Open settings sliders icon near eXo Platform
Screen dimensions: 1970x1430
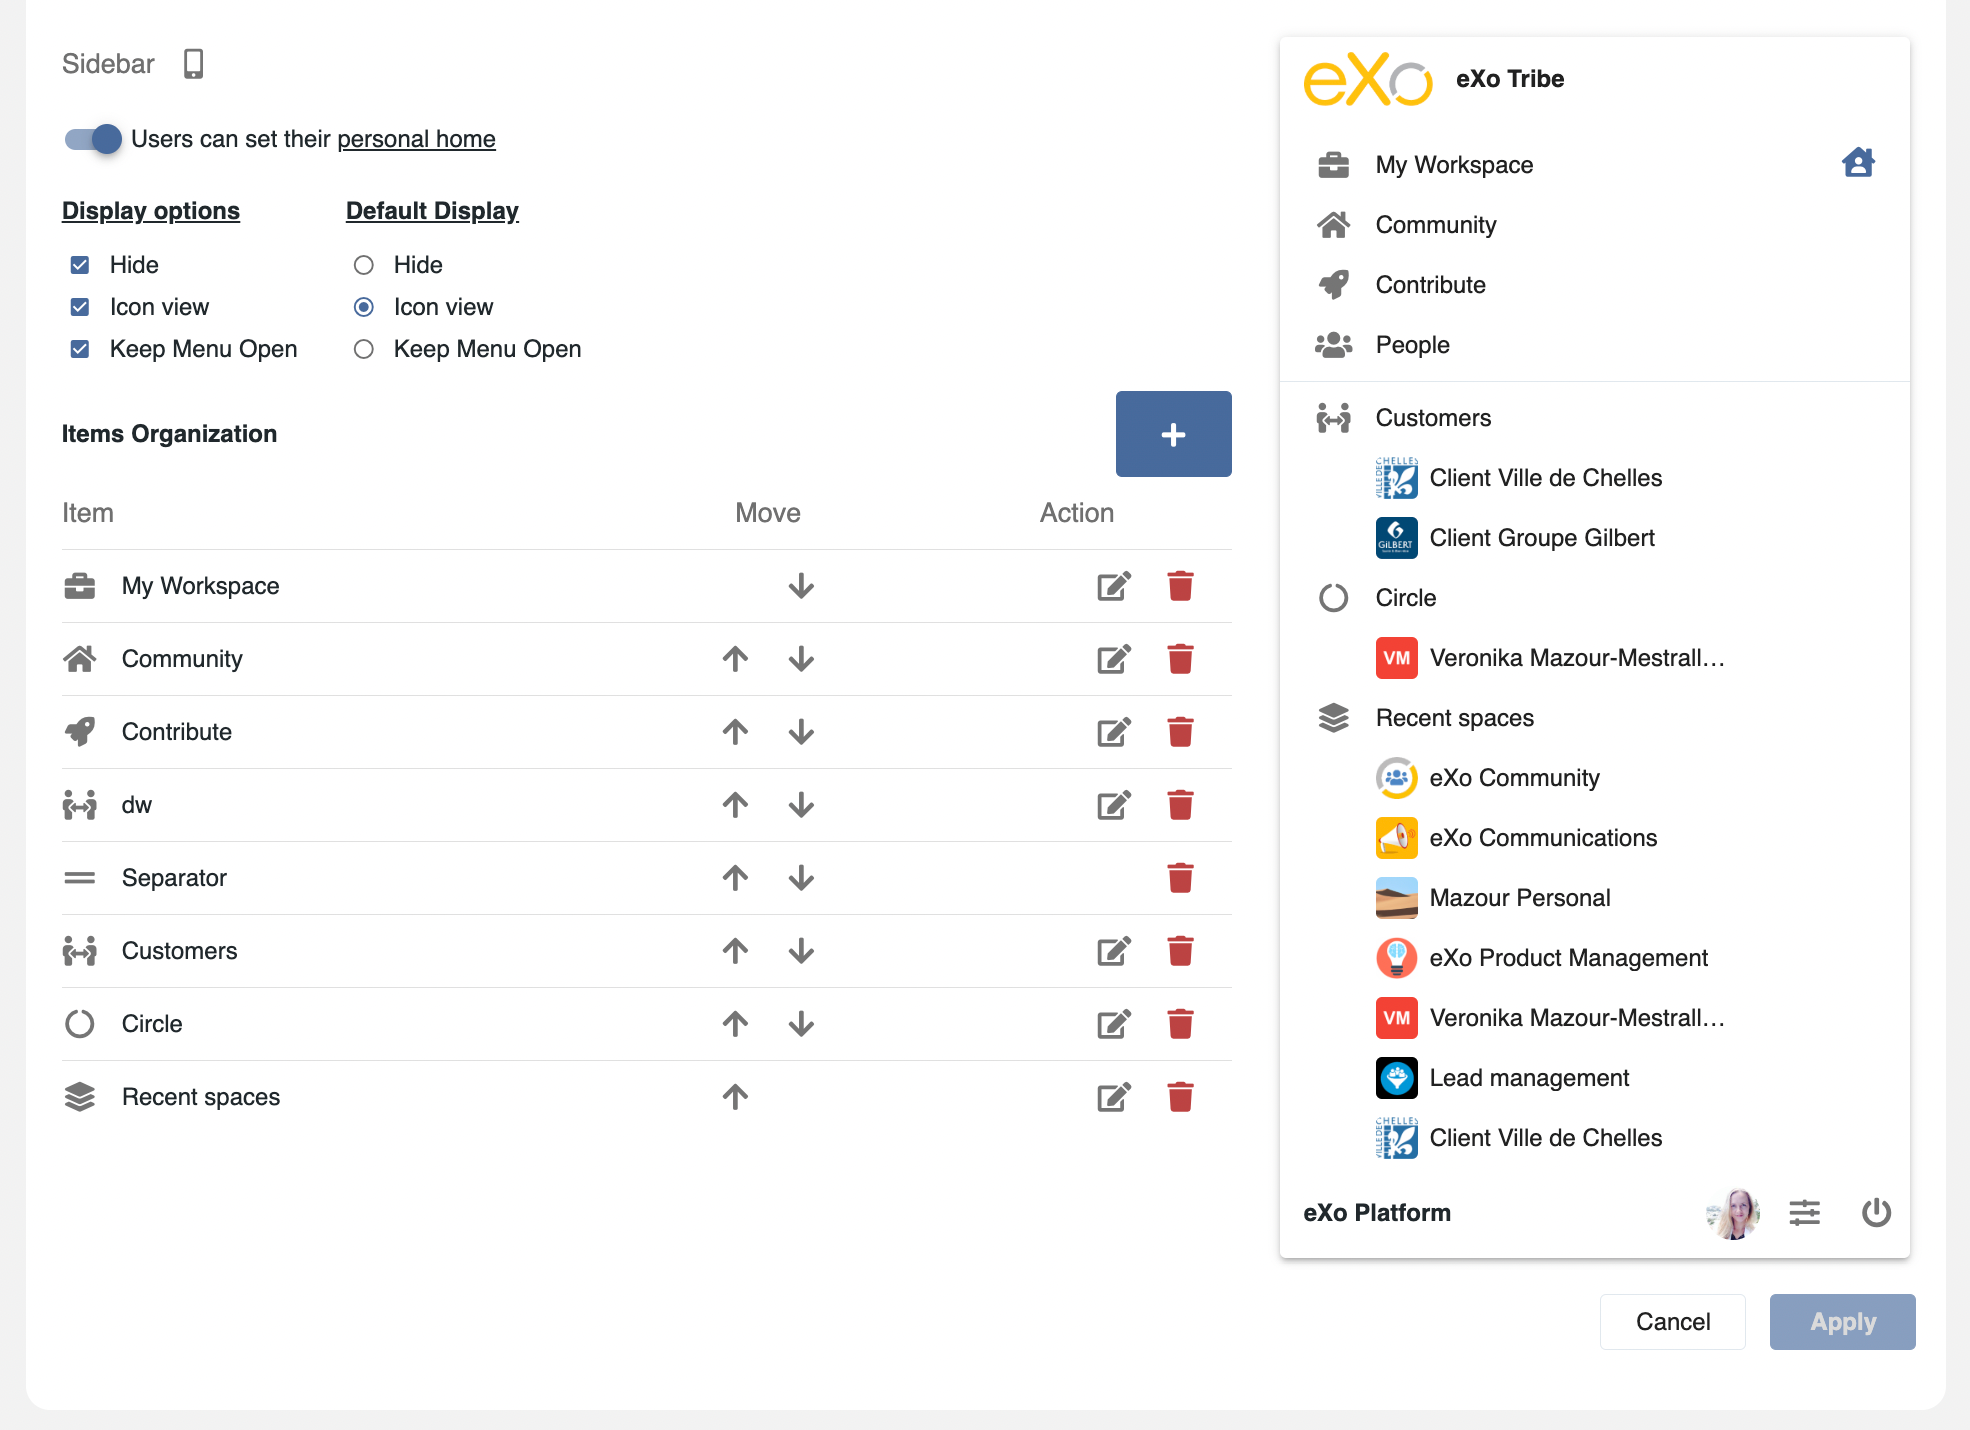(1804, 1213)
